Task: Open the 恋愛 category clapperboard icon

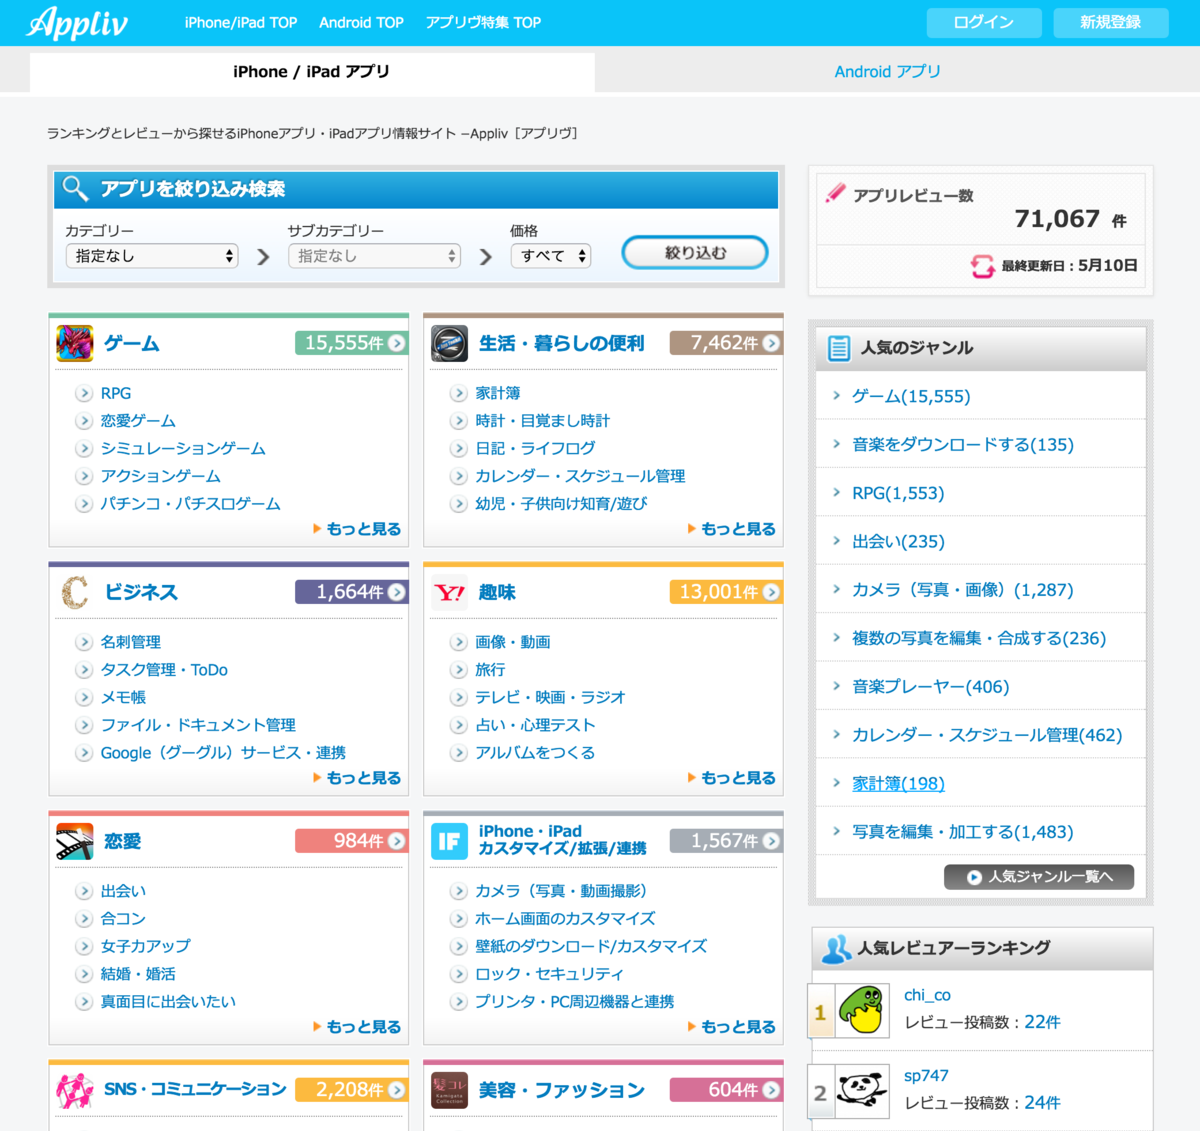Action: pos(75,841)
